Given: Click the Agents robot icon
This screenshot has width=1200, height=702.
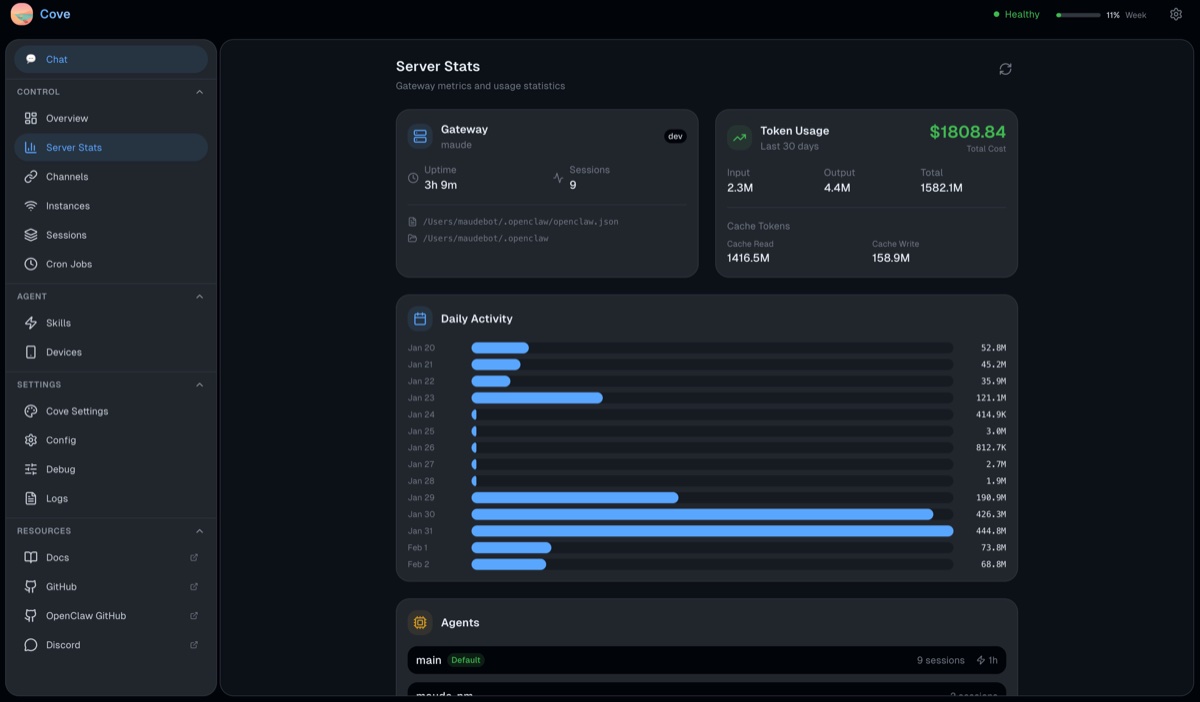Looking at the screenshot, I should click(x=419, y=622).
